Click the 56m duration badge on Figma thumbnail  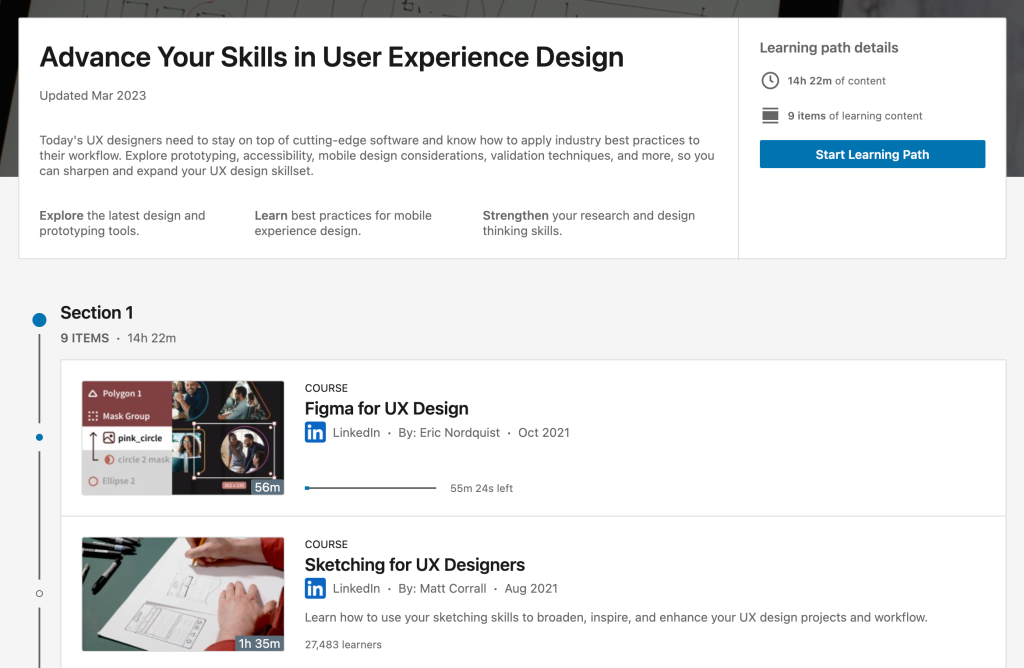(x=267, y=487)
